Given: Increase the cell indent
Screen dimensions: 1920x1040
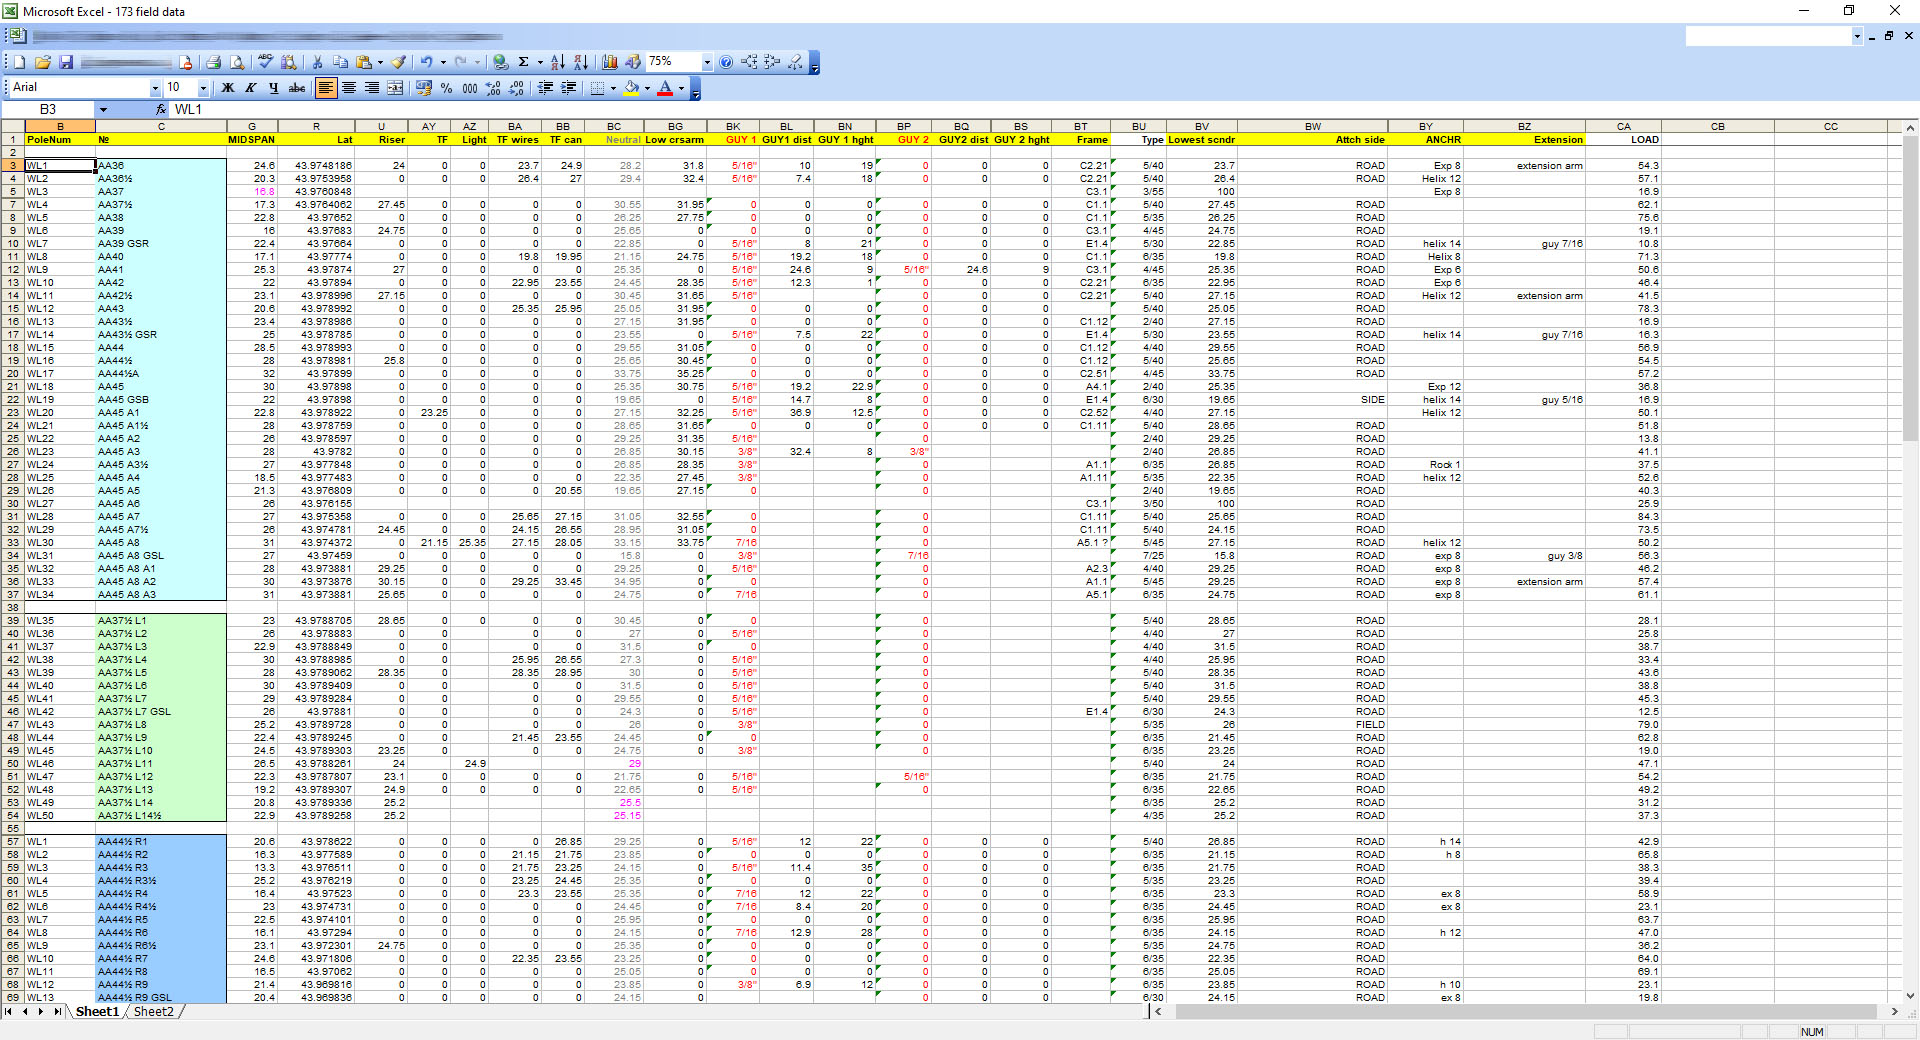Looking at the screenshot, I should pos(568,88).
